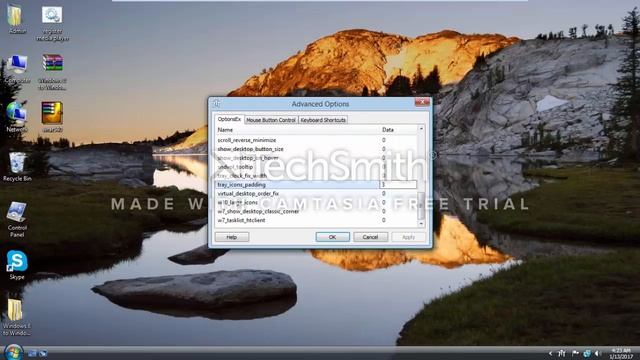Image resolution: width=640 pixels, height=360 pixels.
Task: Select the tray_icons_padding row
Action: [x=316, y=185]
